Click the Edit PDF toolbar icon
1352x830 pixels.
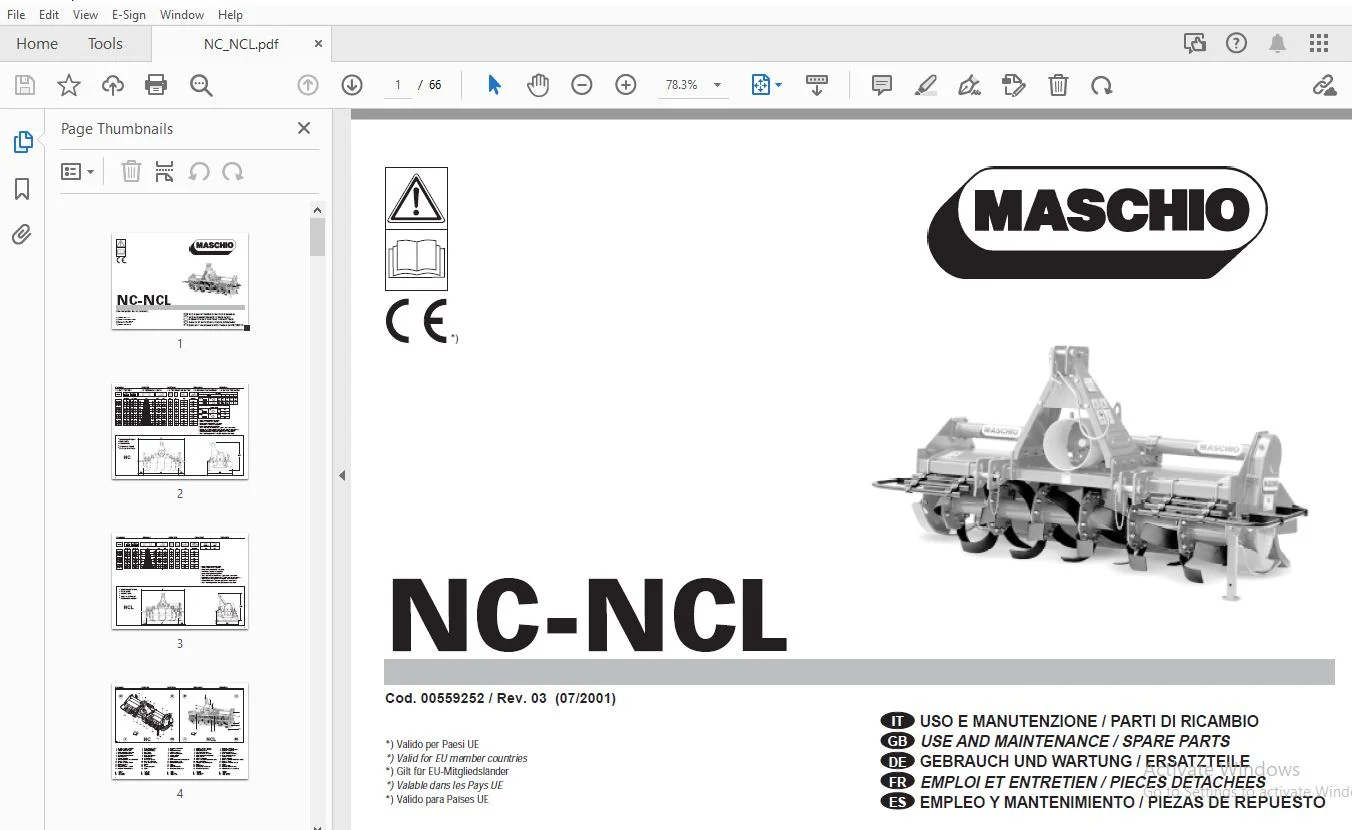pos(1014,86)
